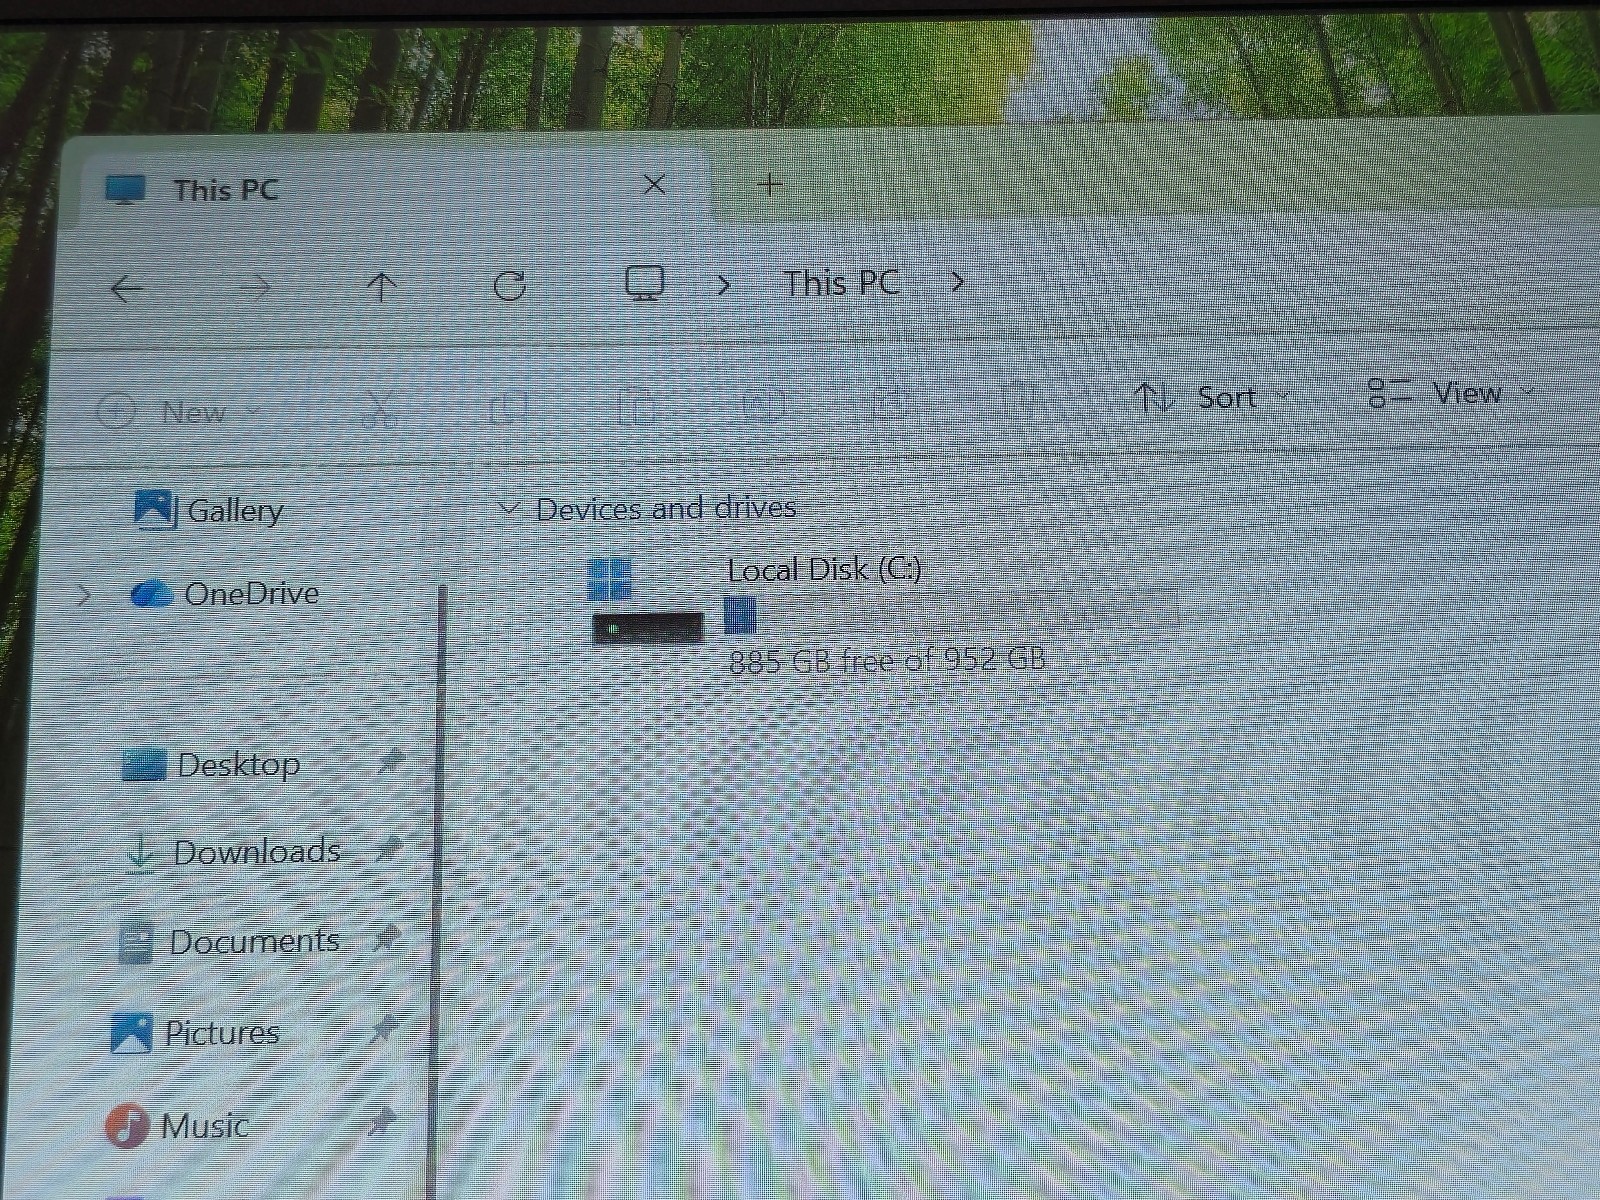Expand chevron between monitor icon and This PC
Screen dimensions: 1600x1200
(724, 285)
